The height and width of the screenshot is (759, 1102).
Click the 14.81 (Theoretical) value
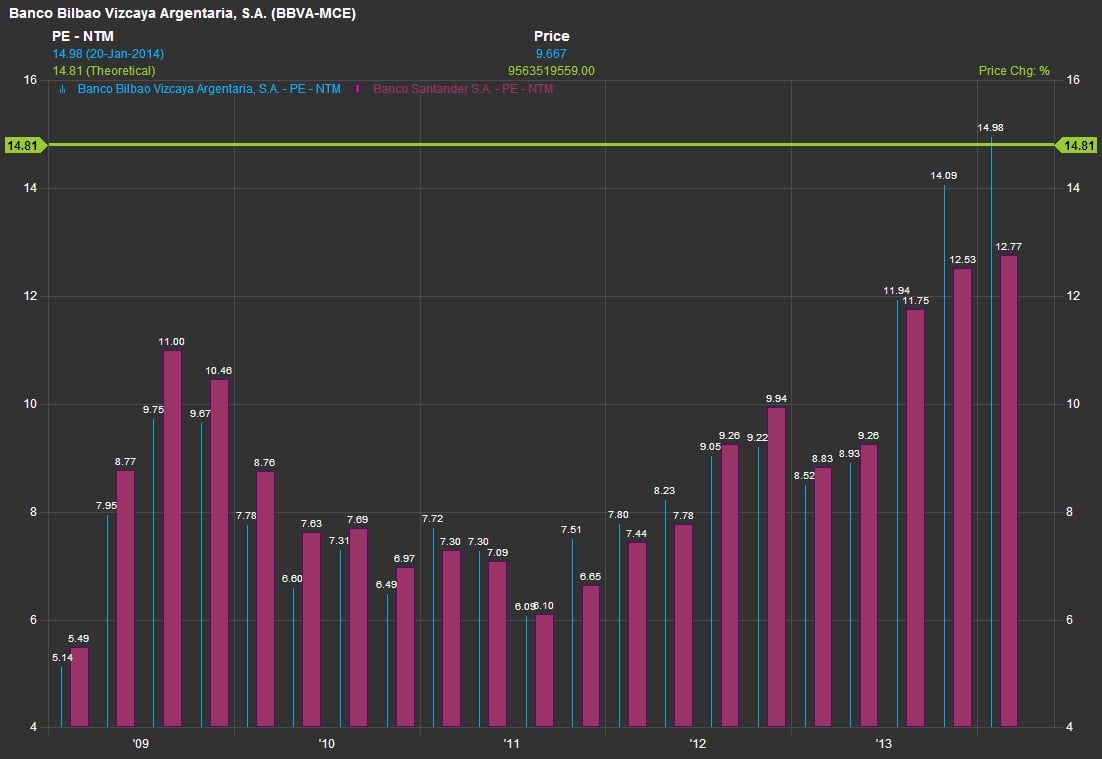tap(104, 71)
